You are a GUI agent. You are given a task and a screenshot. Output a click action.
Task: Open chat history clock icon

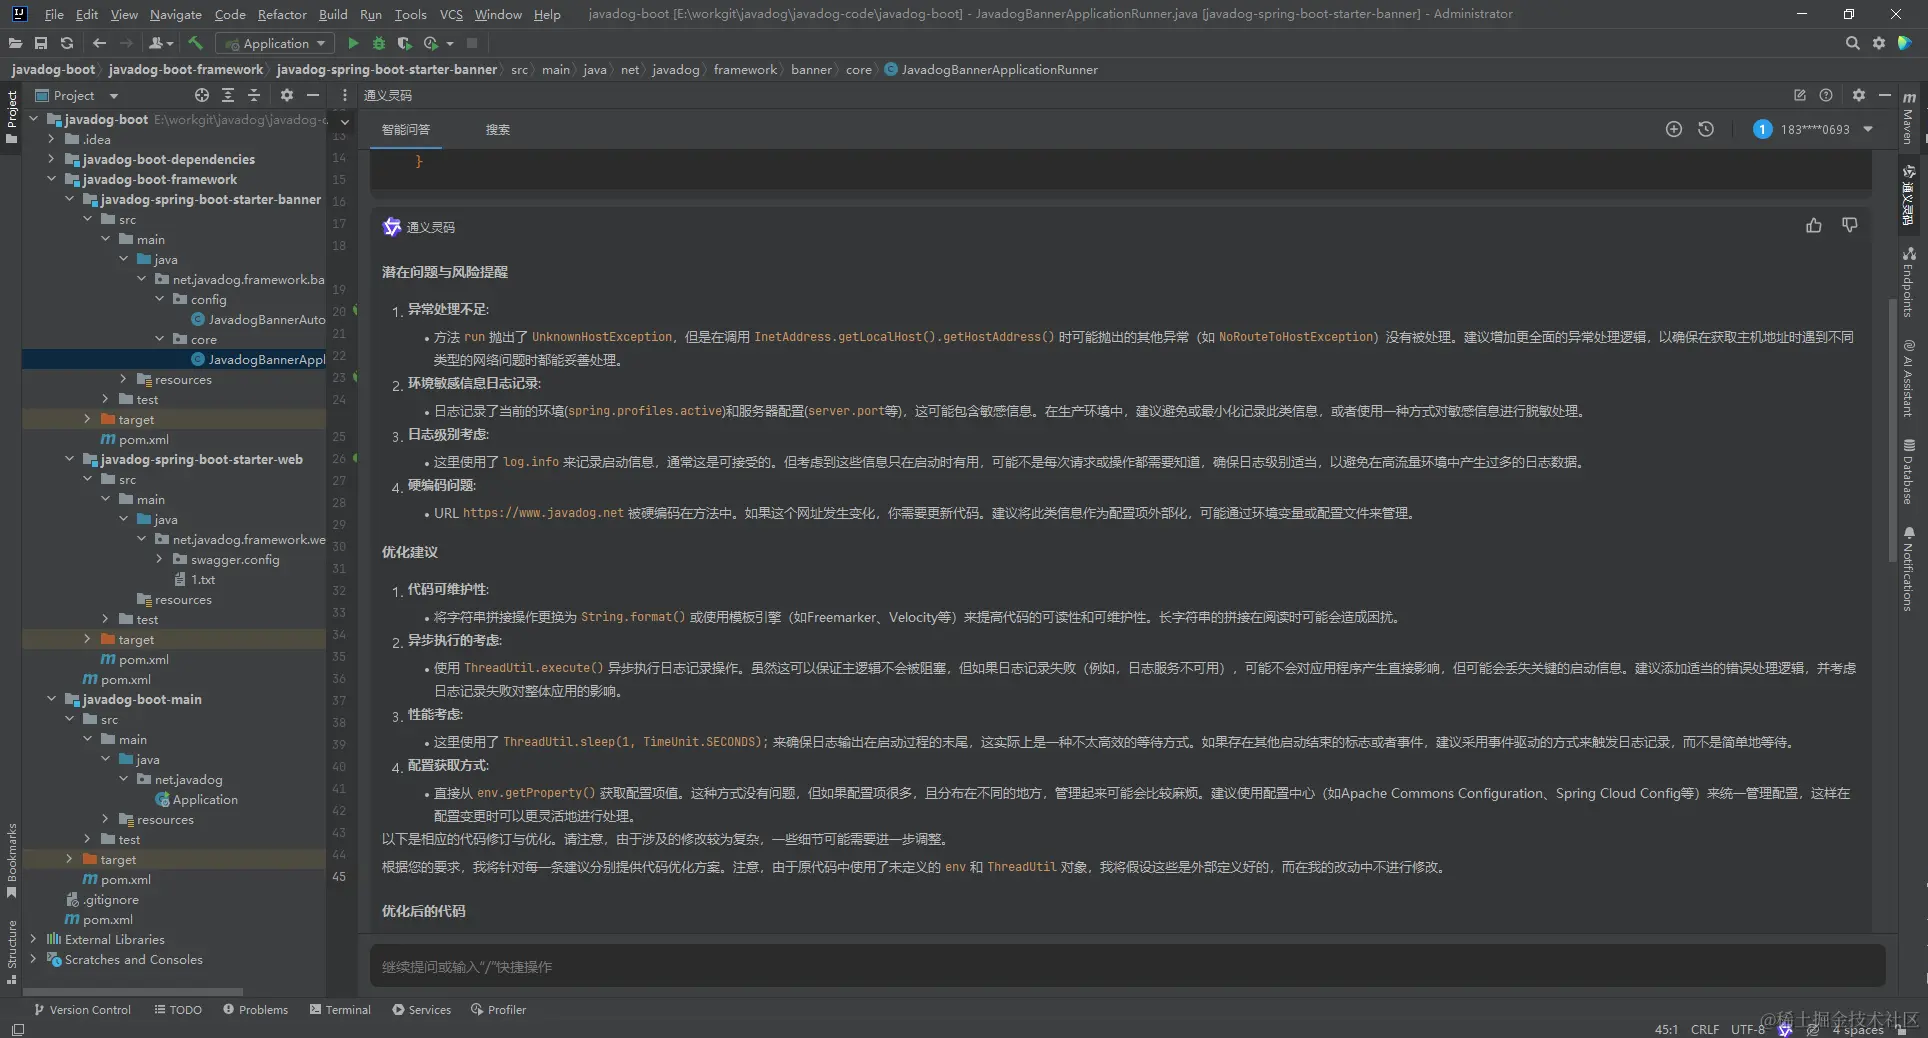[x=1706, y=129]
